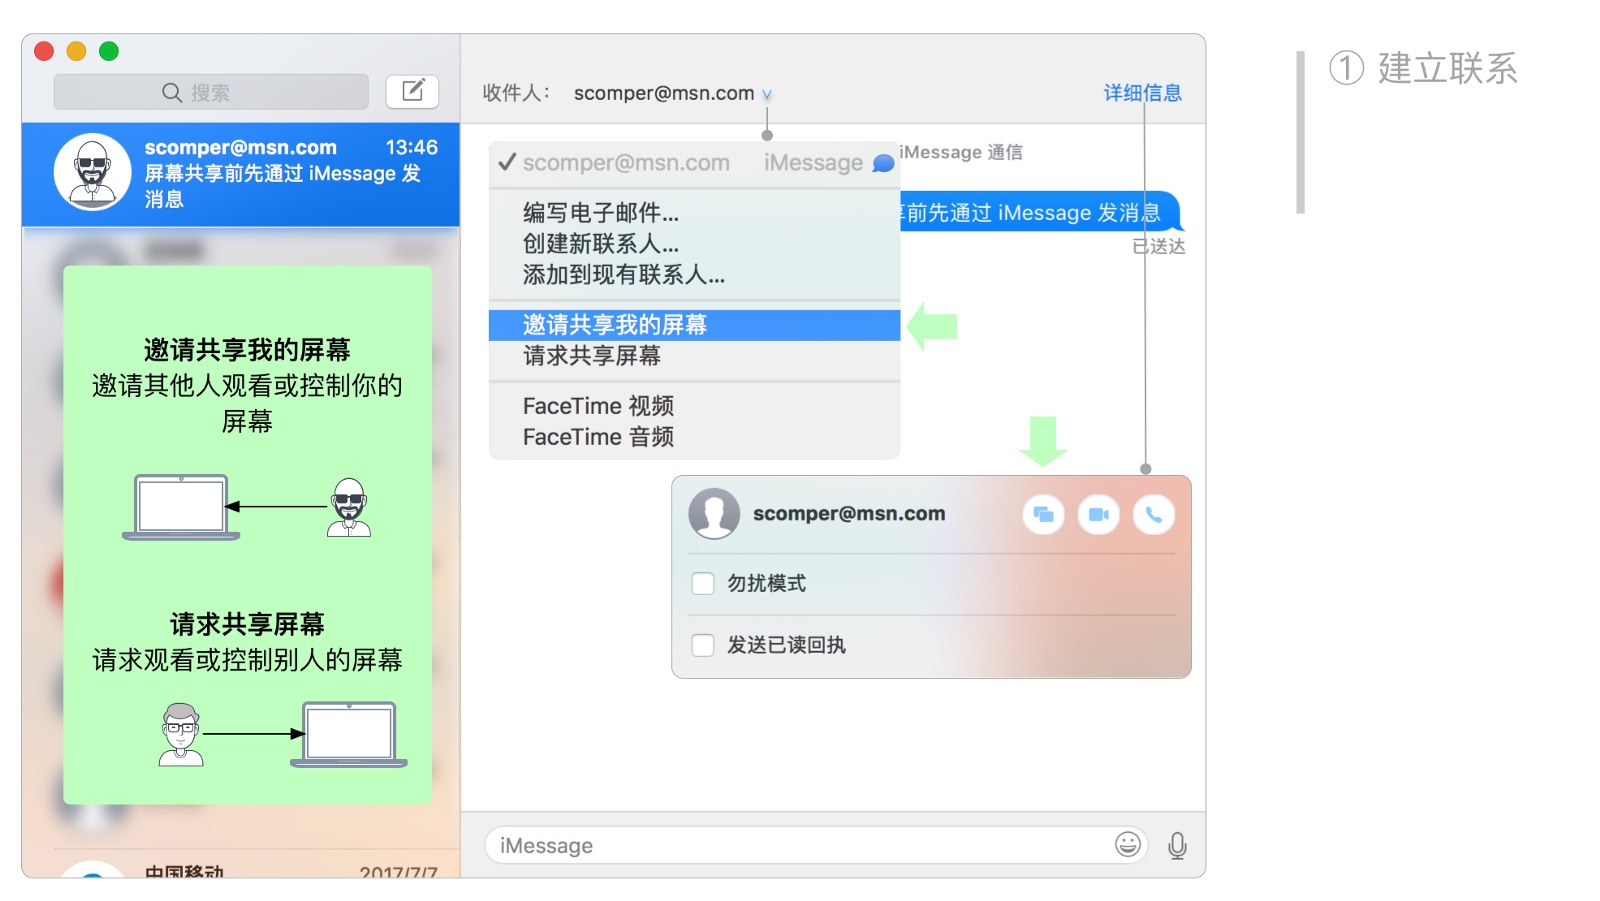1600x901 pixels.
Task: Click the iMessage 通信 header text
Action: point(961,152)
